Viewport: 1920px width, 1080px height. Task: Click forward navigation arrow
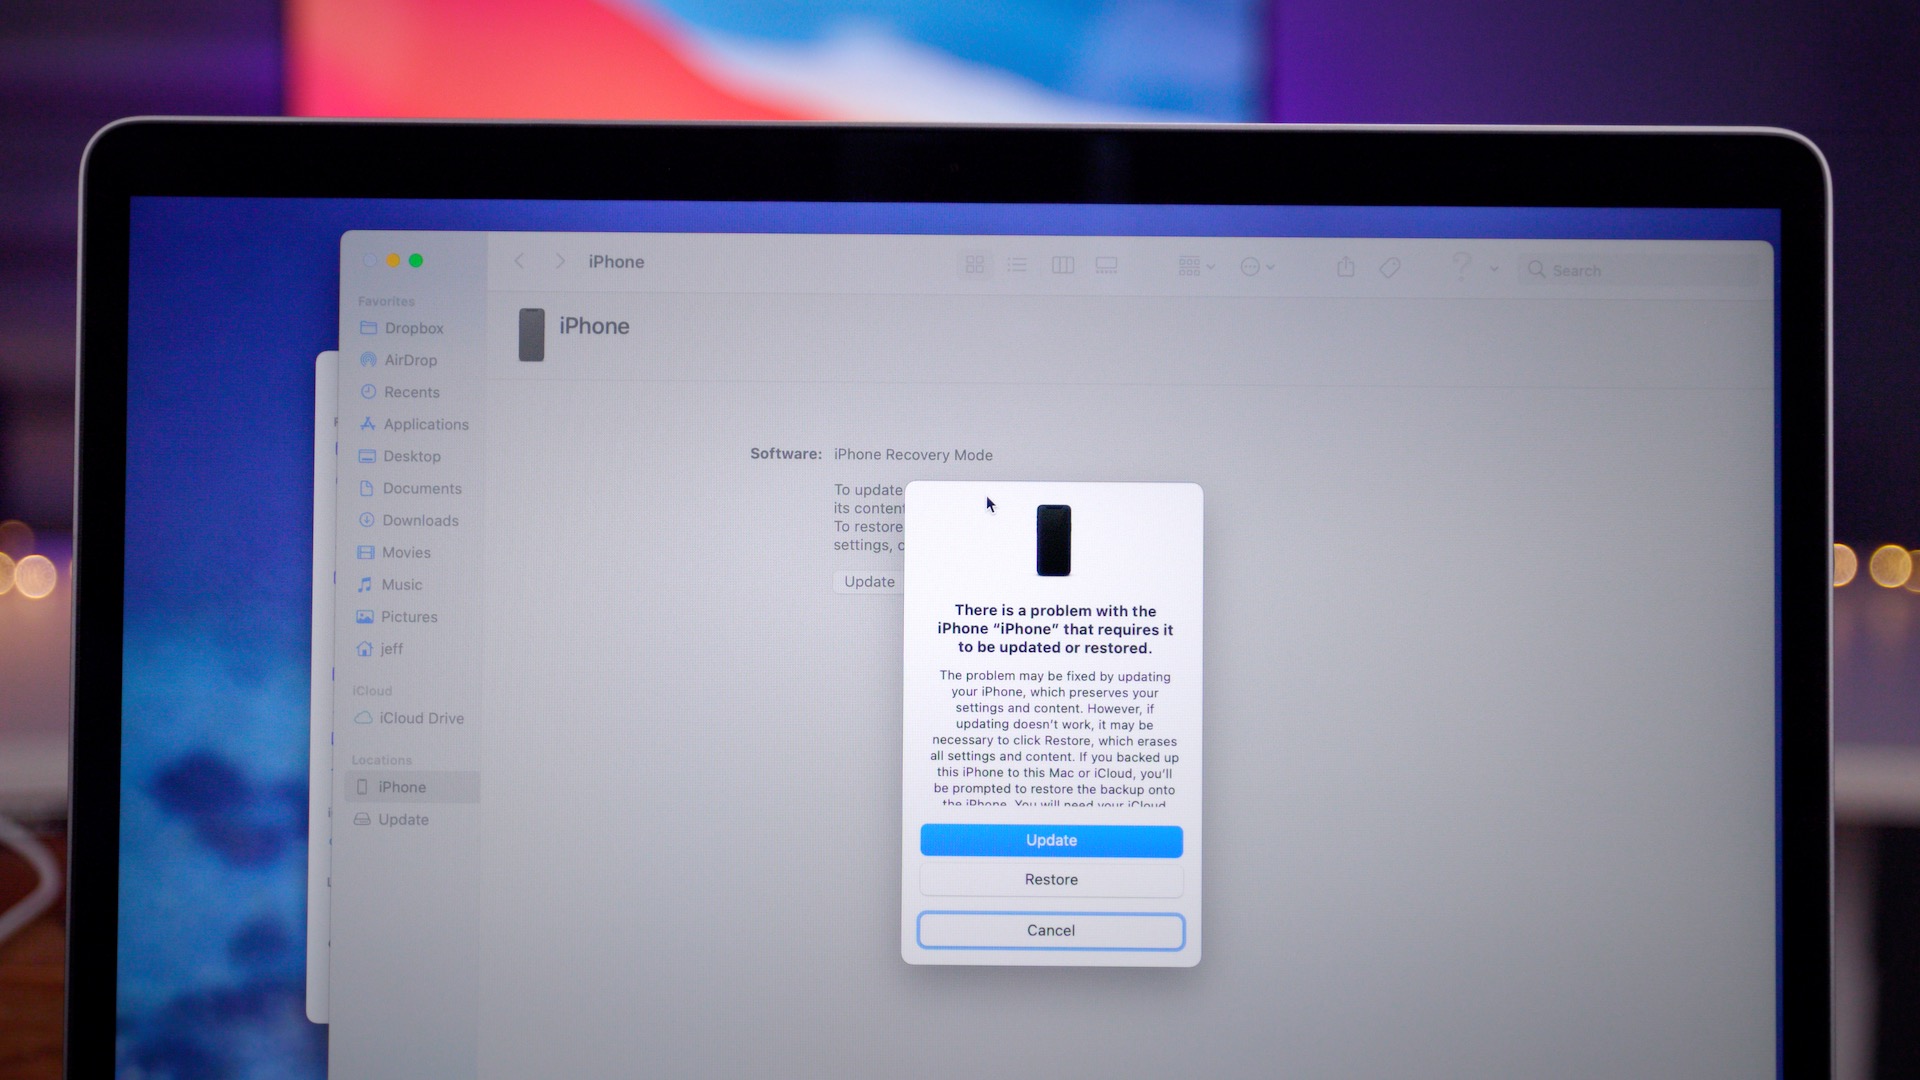pyautogui.click(x=555, y=260)
